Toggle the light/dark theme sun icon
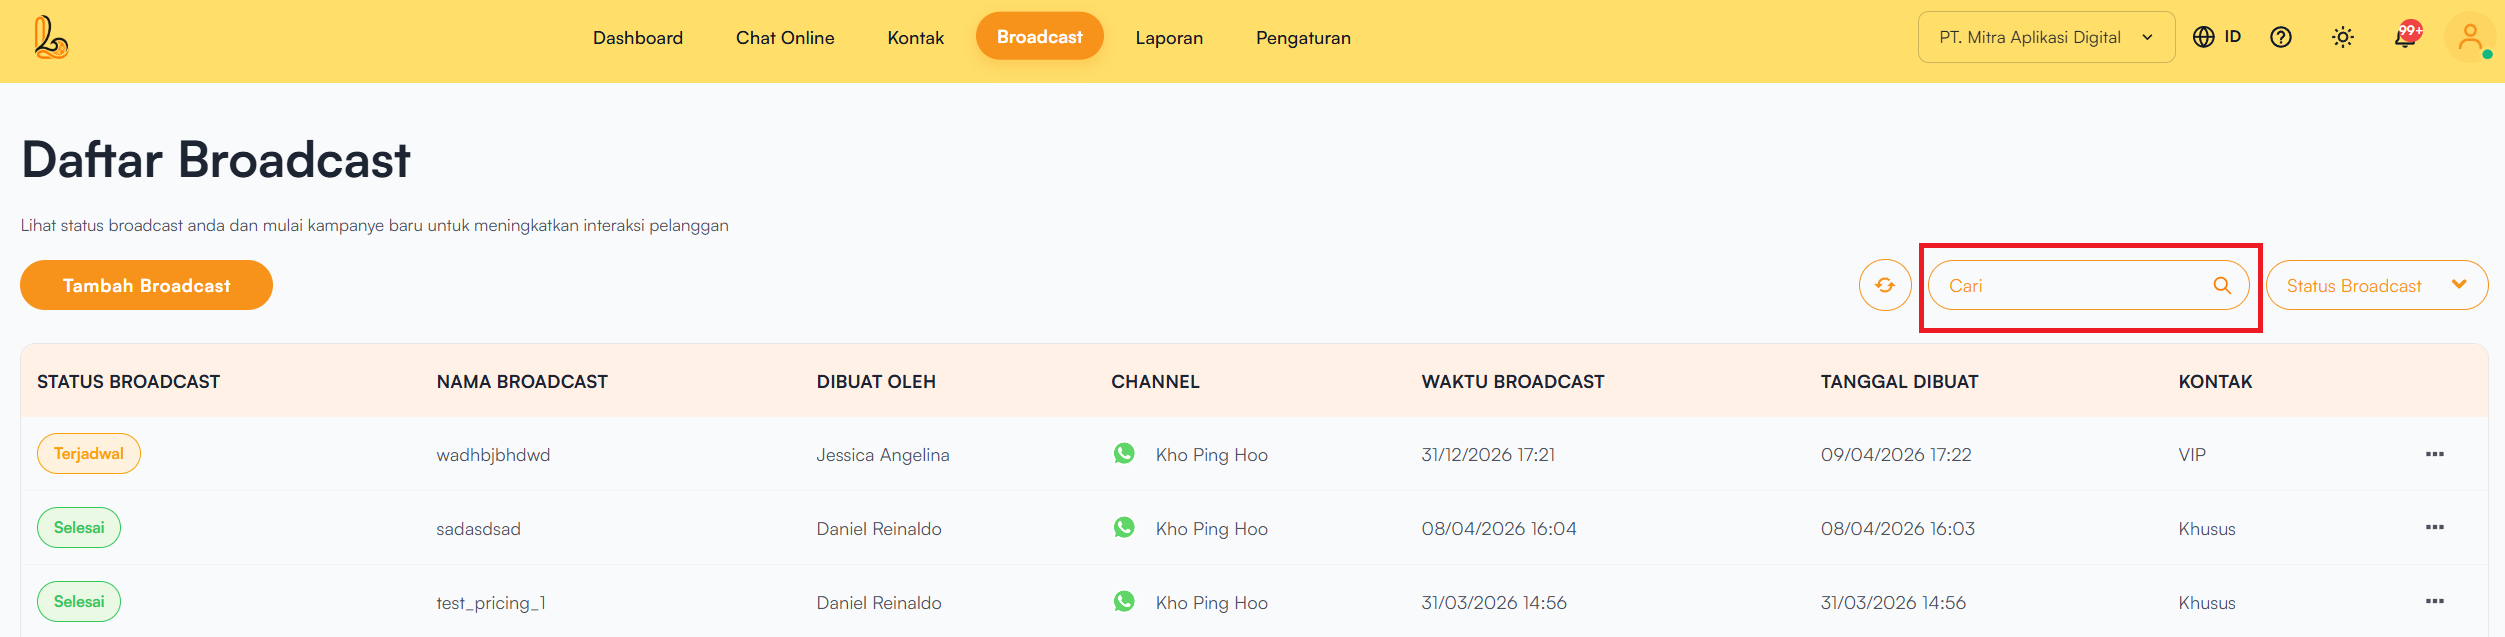 (2342, 37)
